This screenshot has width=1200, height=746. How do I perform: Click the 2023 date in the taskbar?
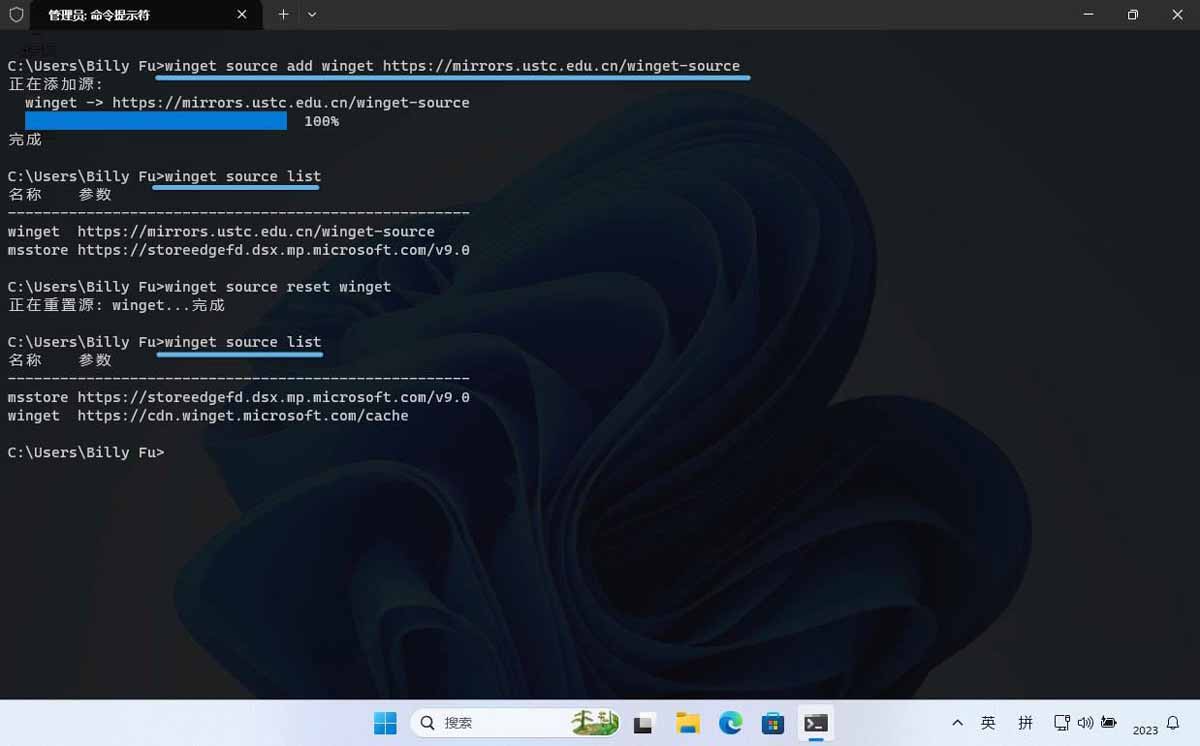[1145, 730]
